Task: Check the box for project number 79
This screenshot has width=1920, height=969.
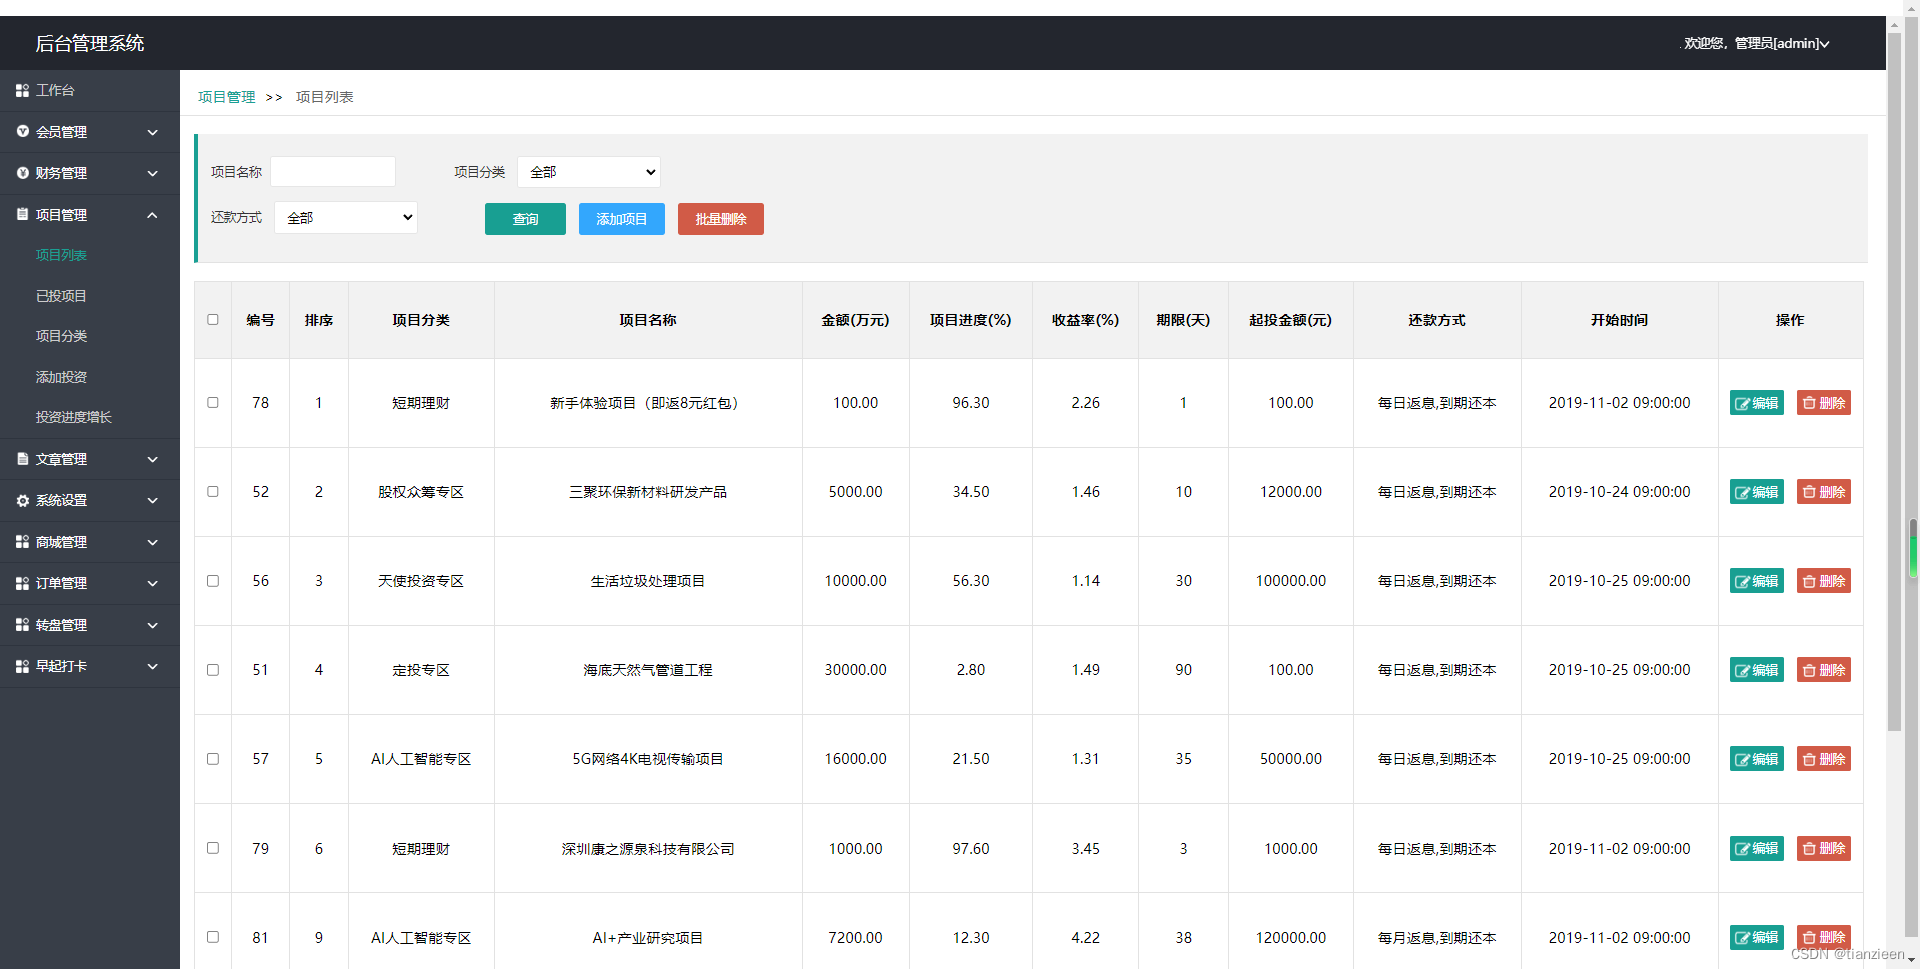Action: [213, 847]
